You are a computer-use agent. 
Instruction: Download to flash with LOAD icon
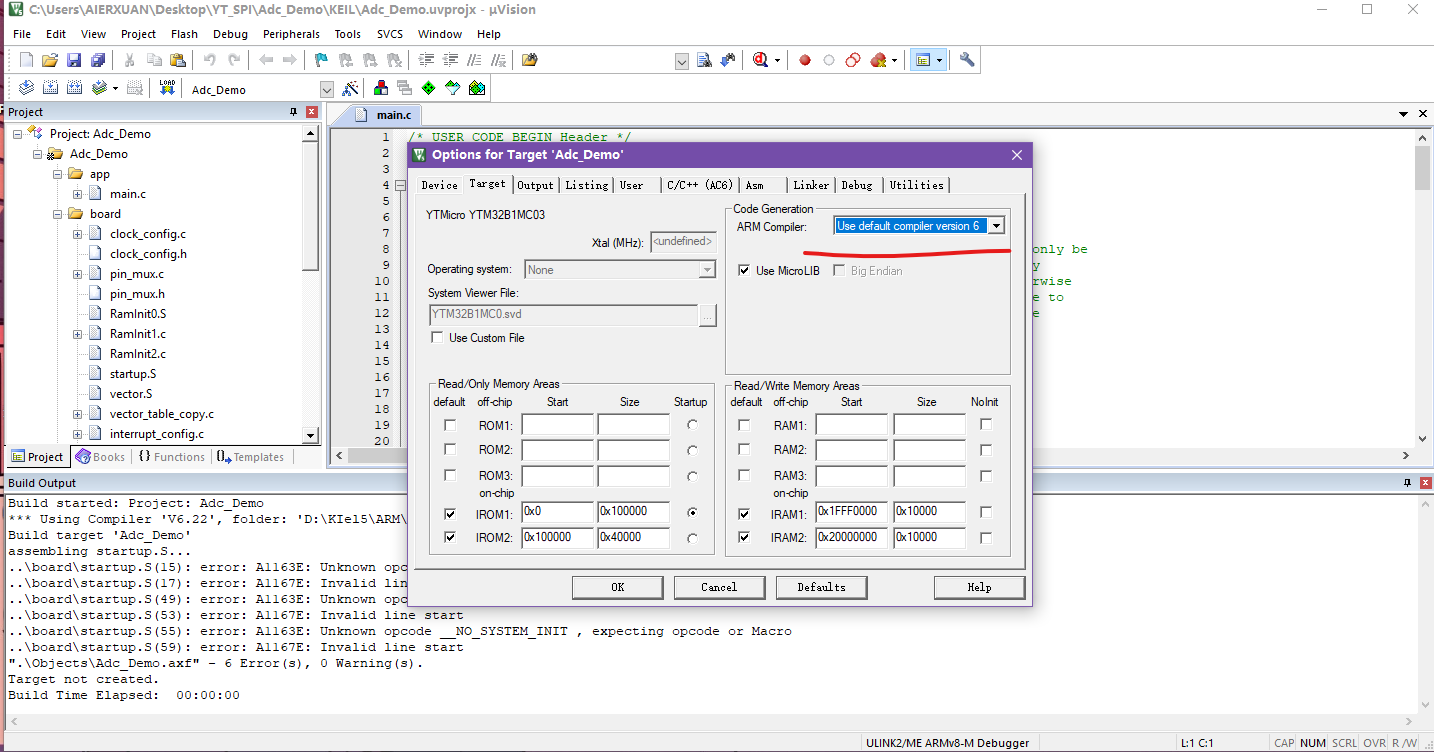tap(167, 88)
